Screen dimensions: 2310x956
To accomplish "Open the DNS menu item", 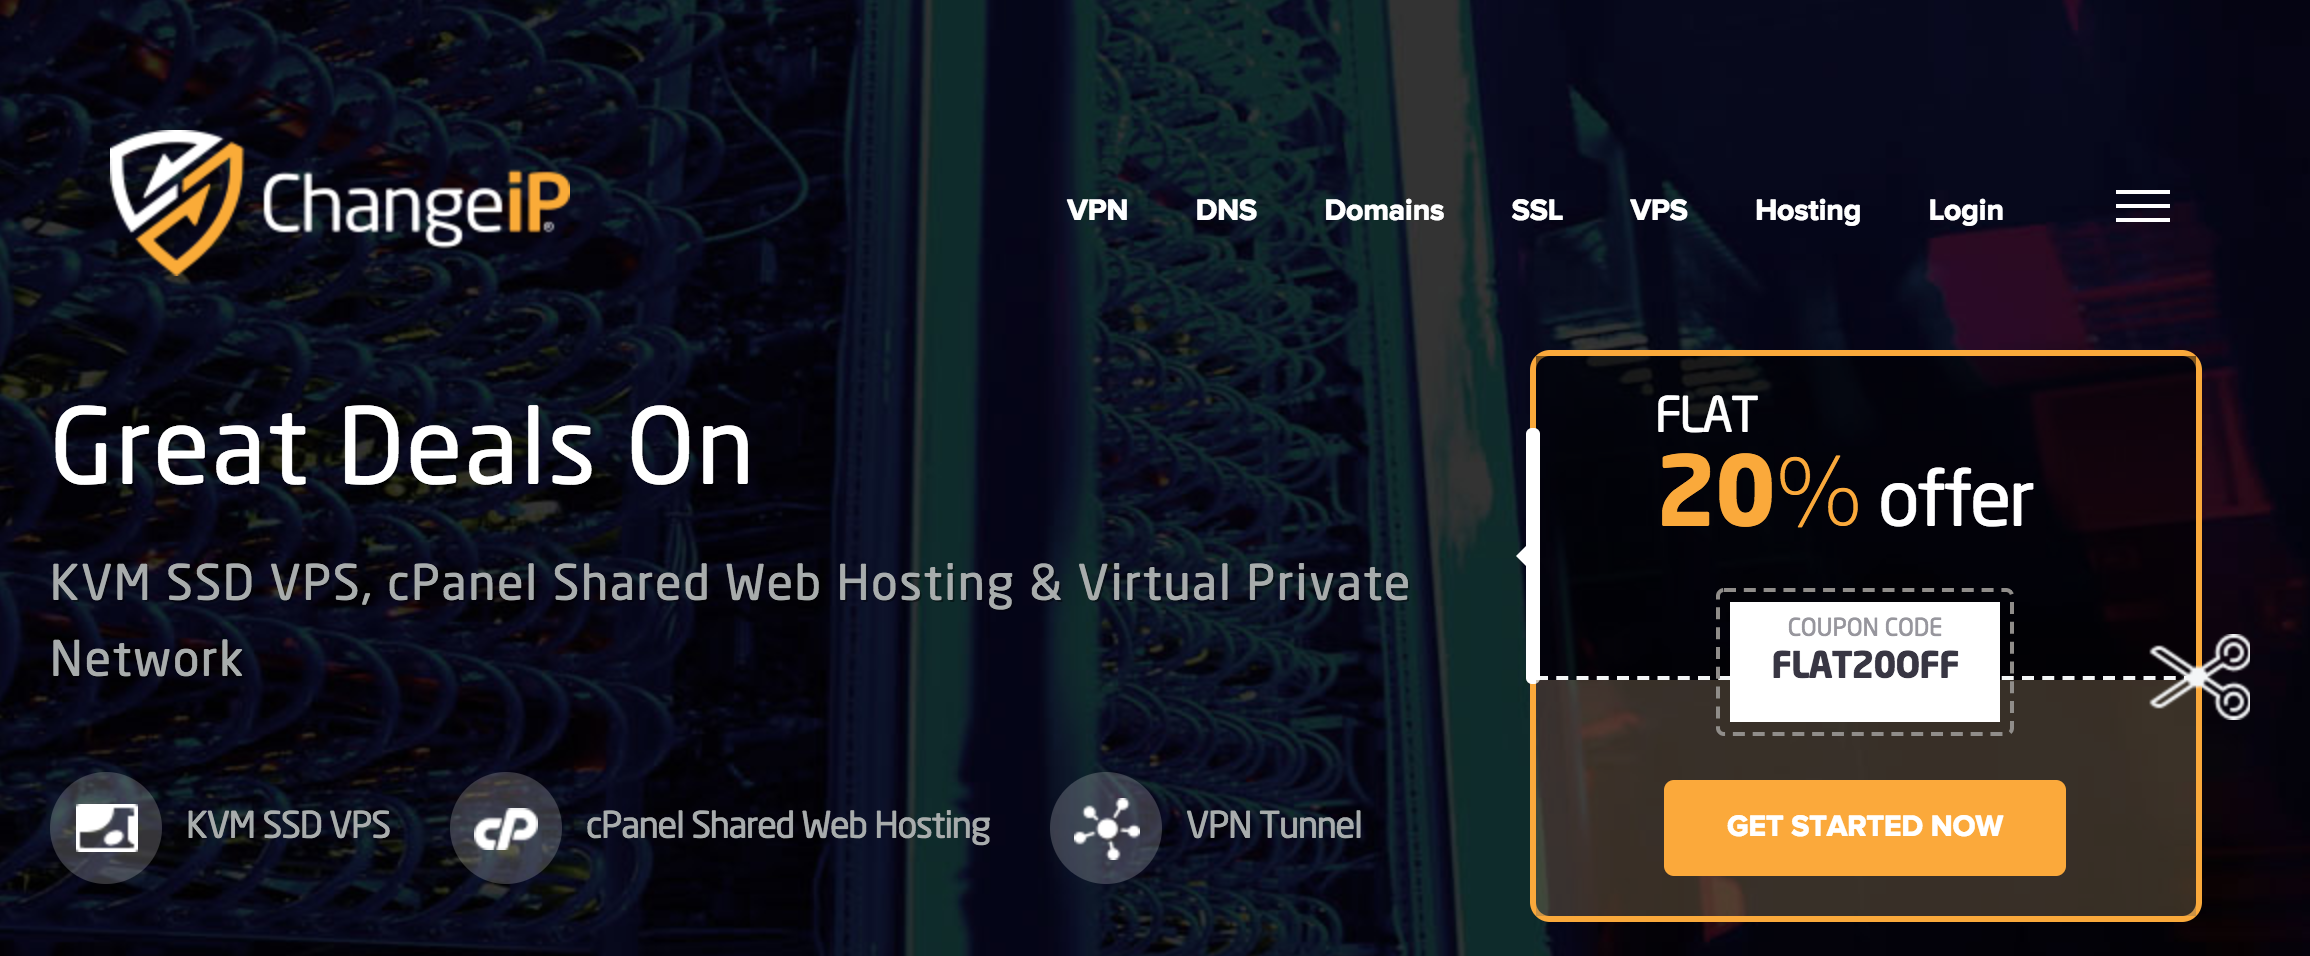I will click(x=1226, y=210).
